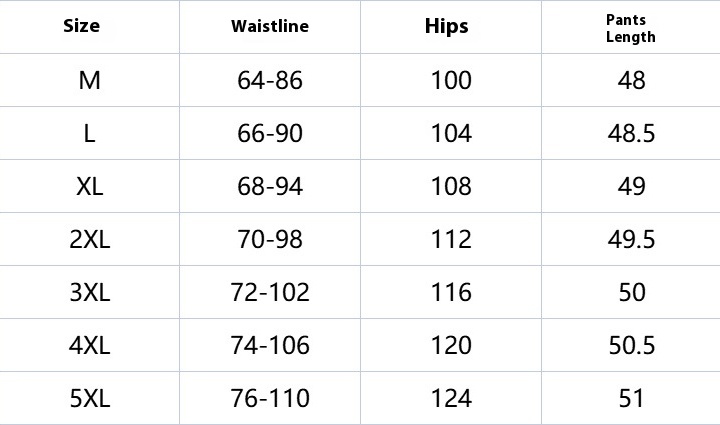Select the 5XL size cell
The width and height of the screenshot is (720, 425).
[x=89, y=398]
